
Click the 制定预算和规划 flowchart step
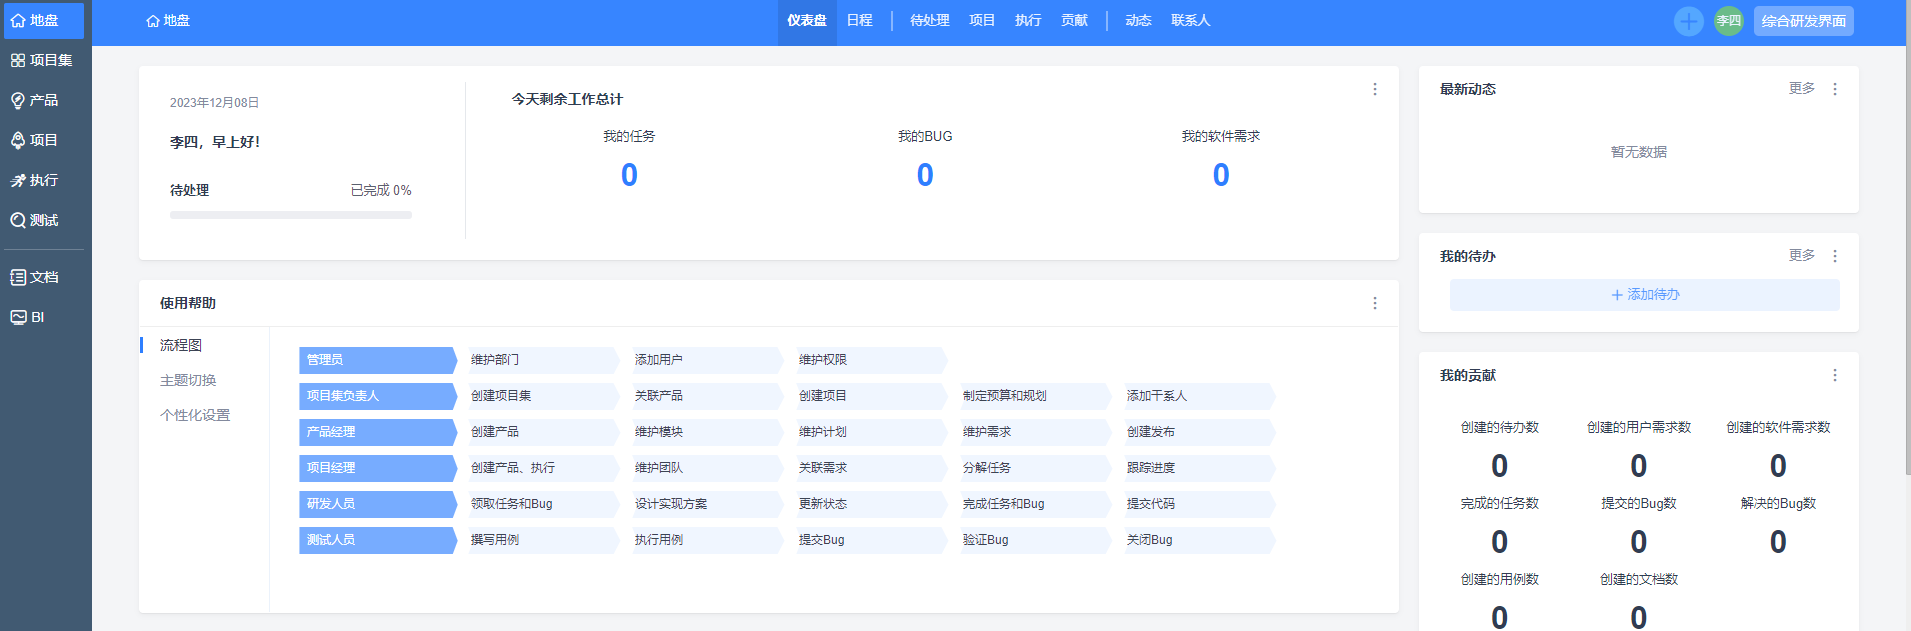click(1035, 396)
